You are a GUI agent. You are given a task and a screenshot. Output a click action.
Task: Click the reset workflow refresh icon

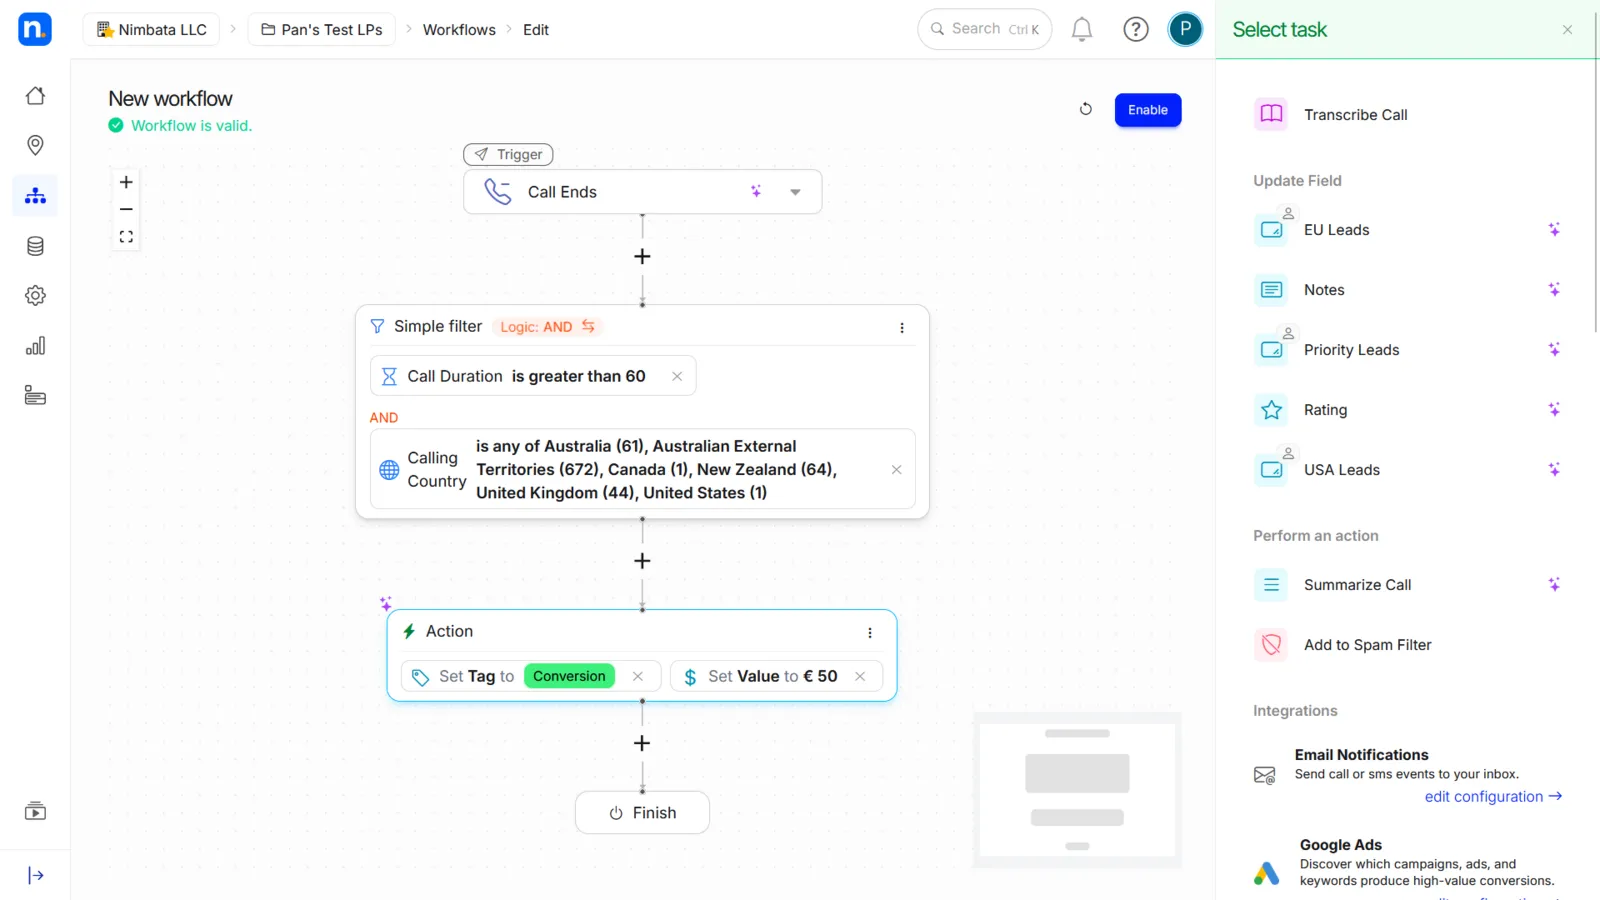[1086, 109]
